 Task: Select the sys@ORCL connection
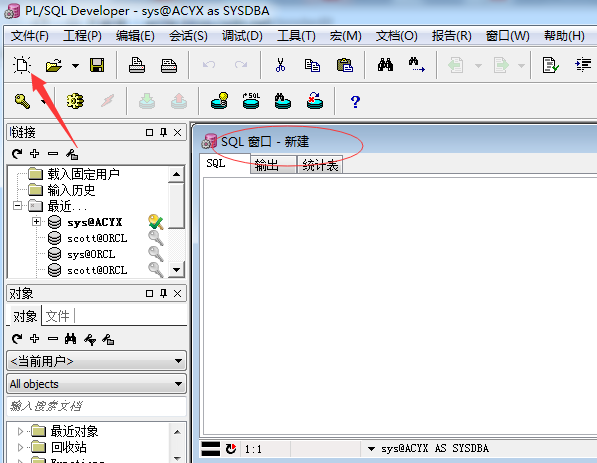[x=91, y=254]
